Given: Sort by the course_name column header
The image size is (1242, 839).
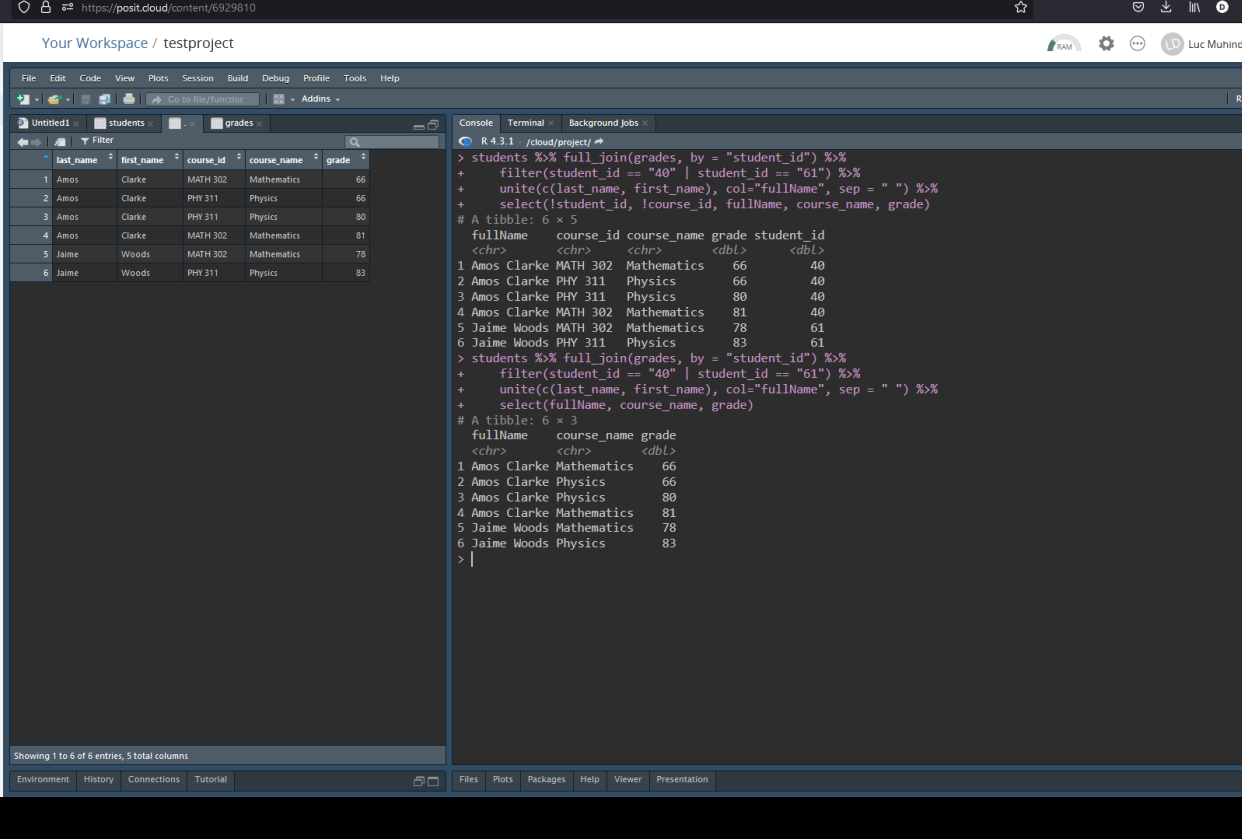Looking at the screenshot, I should [x=283, y=160].
